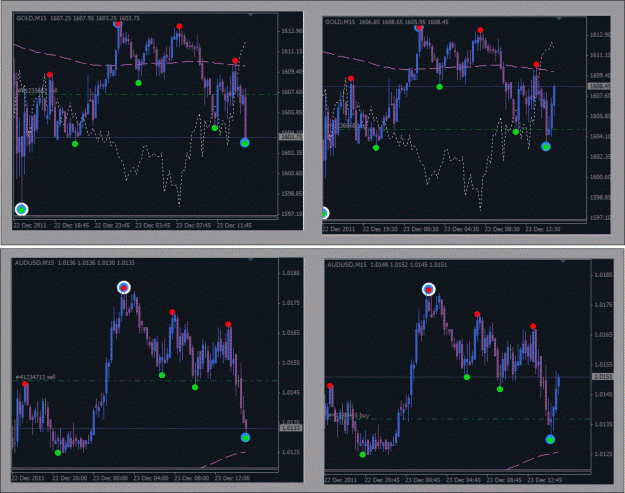
Task: Select the GOLD,M15 header ending in 1603.75
Action: pyautogui.click(x=78, y=18)
